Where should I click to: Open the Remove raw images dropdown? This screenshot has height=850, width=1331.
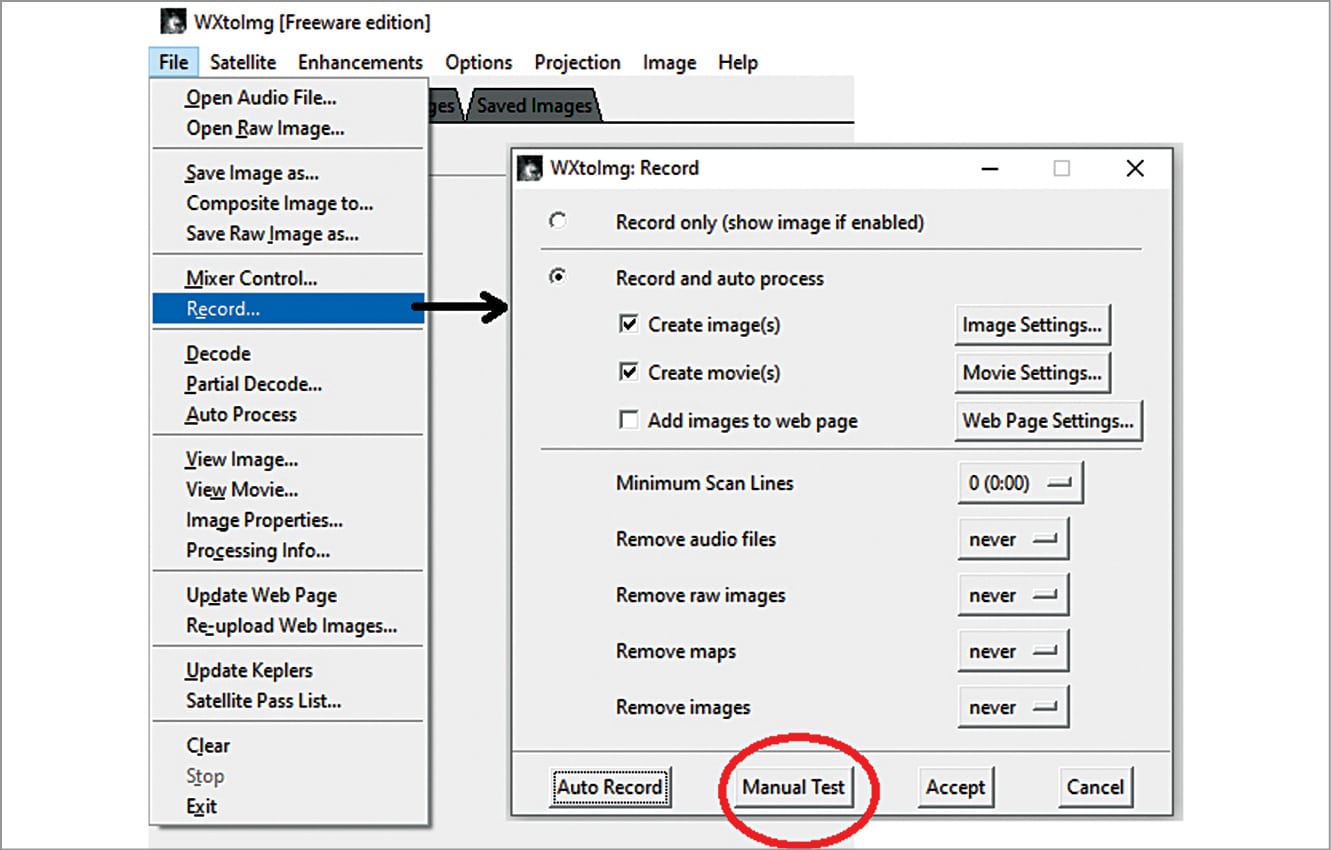click(x=1013, y=595)
